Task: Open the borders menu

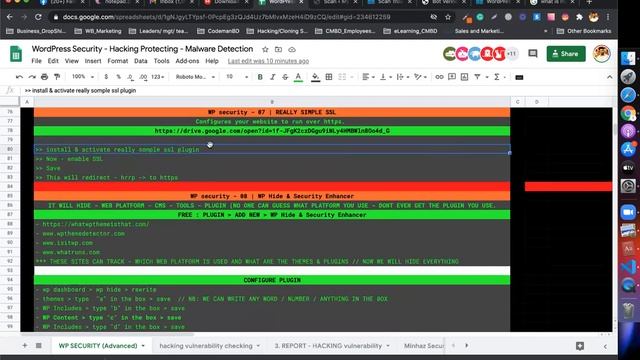Action: click(329, 77)
